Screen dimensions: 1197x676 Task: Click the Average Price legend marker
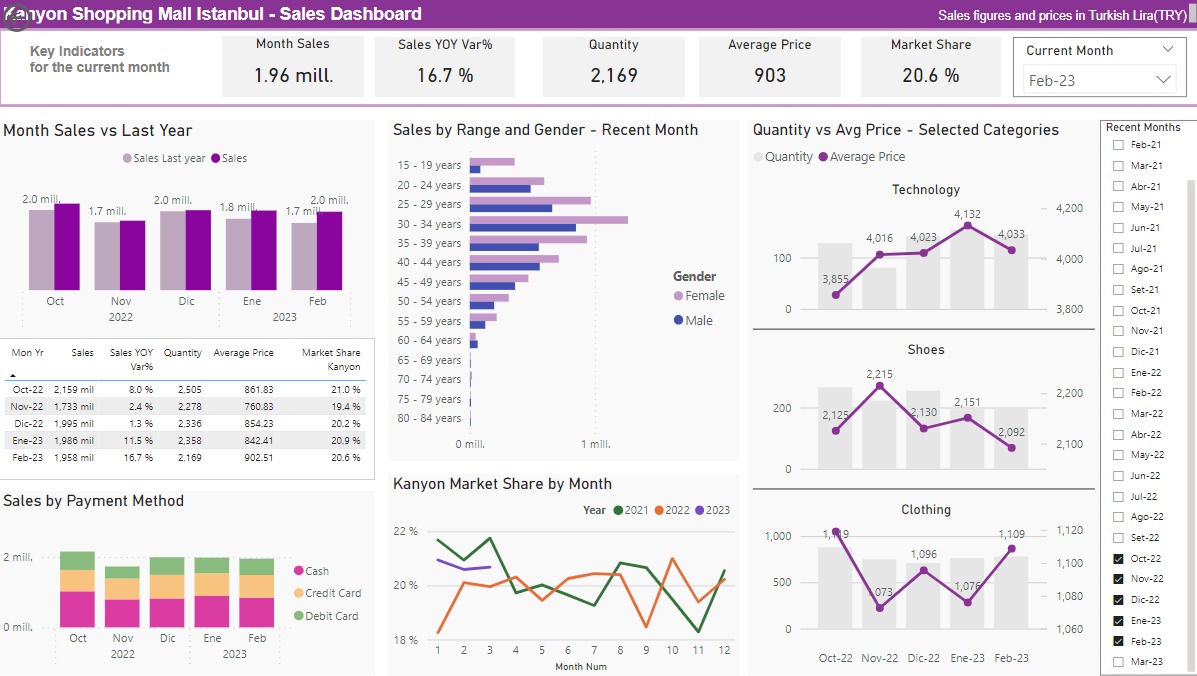coord(823,157)
